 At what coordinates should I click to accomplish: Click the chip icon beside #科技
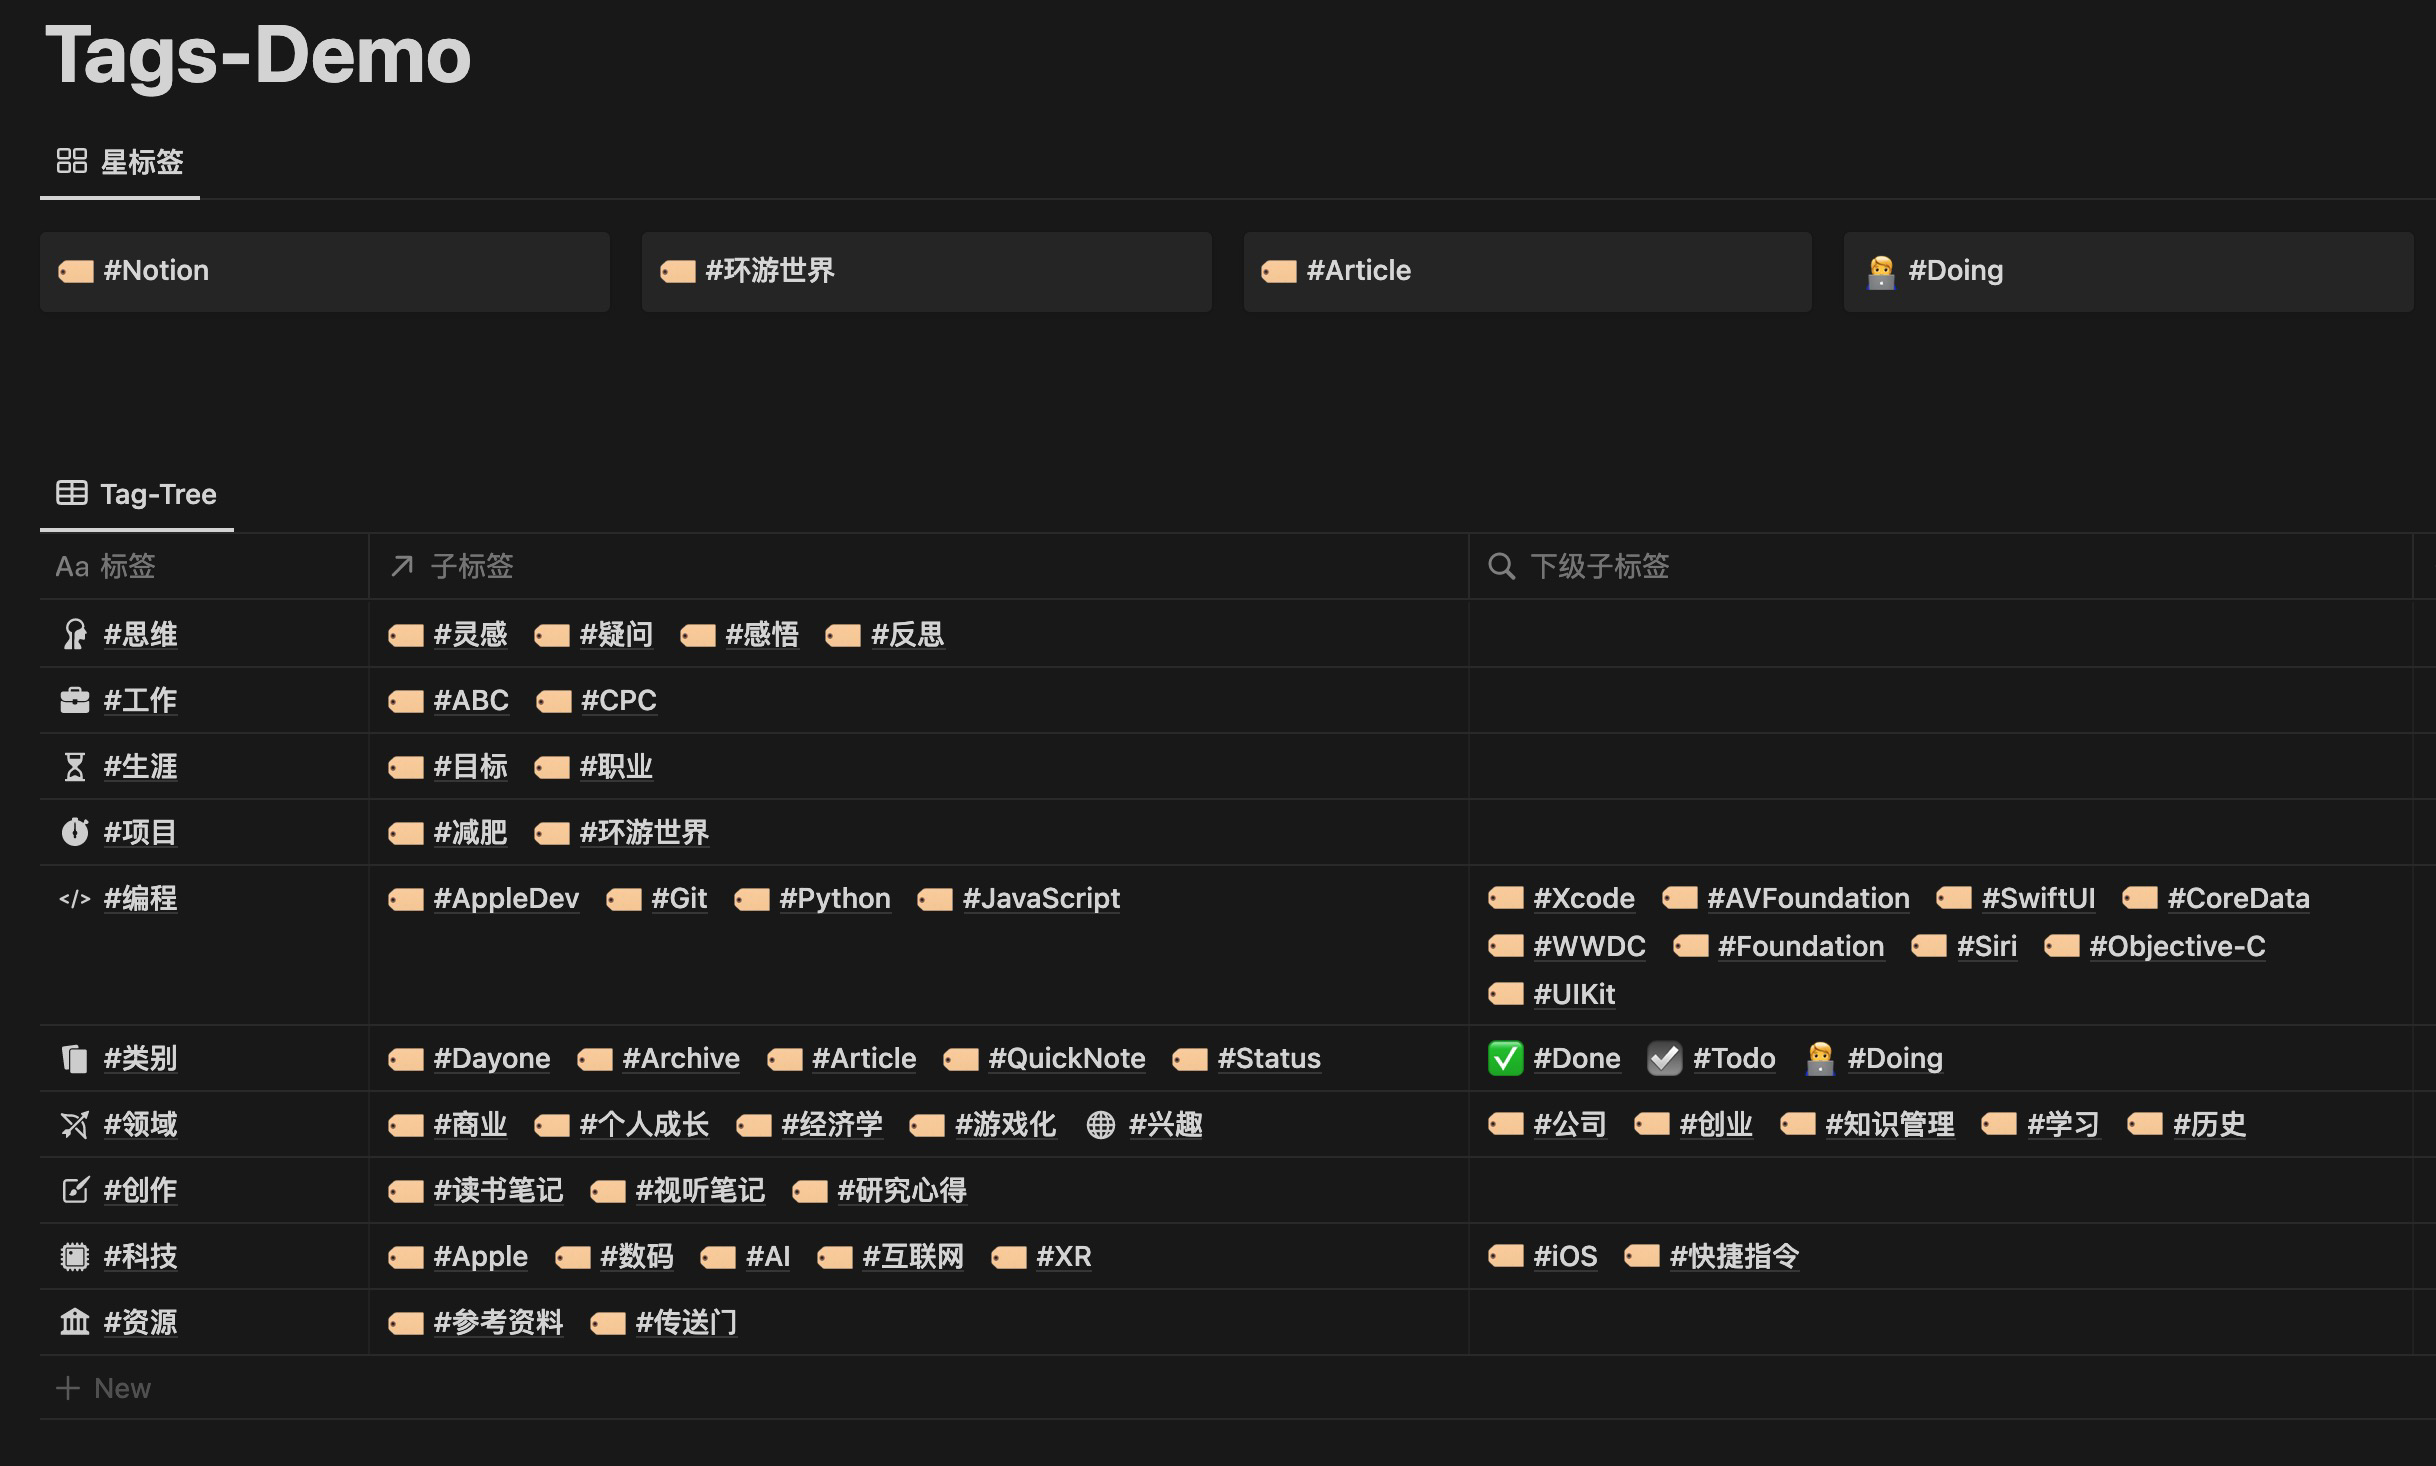[x=75, y=1256]
